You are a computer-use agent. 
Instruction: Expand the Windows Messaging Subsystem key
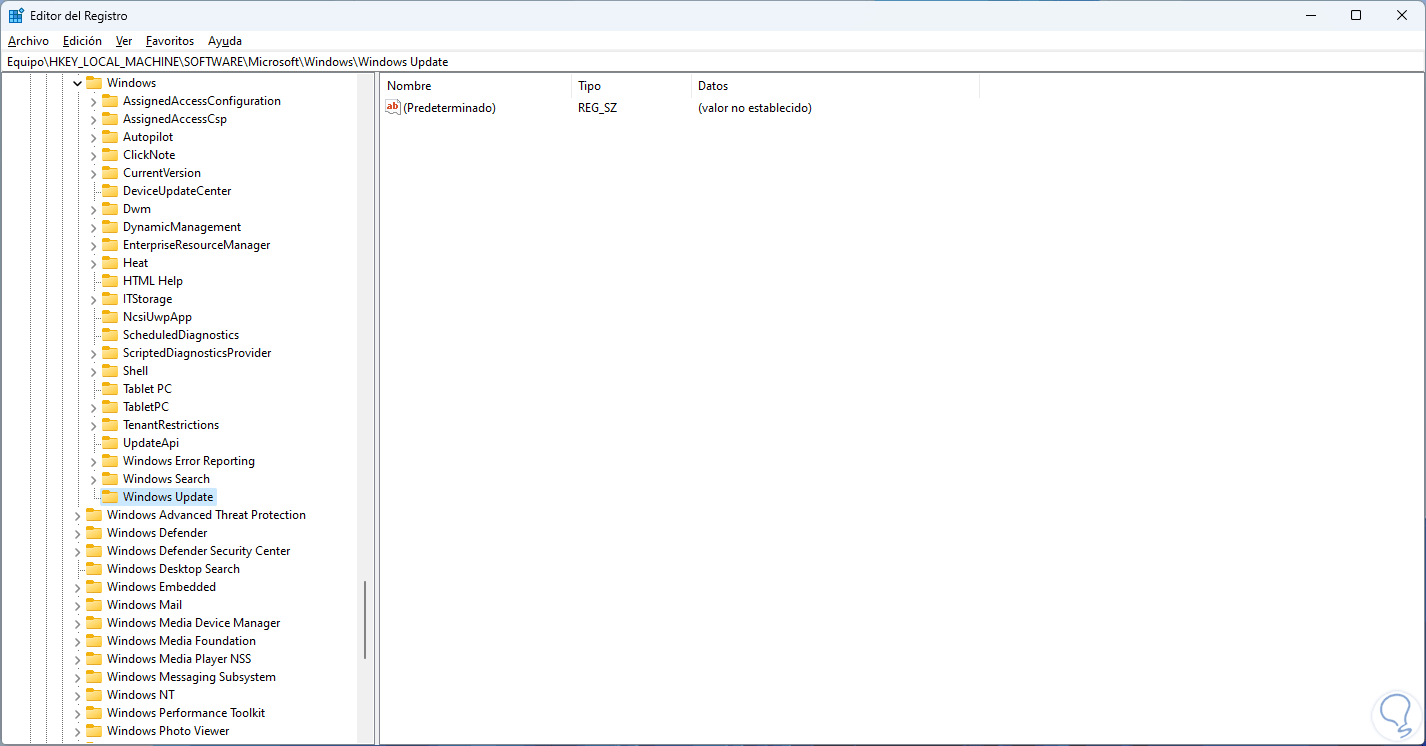point(78,677)
